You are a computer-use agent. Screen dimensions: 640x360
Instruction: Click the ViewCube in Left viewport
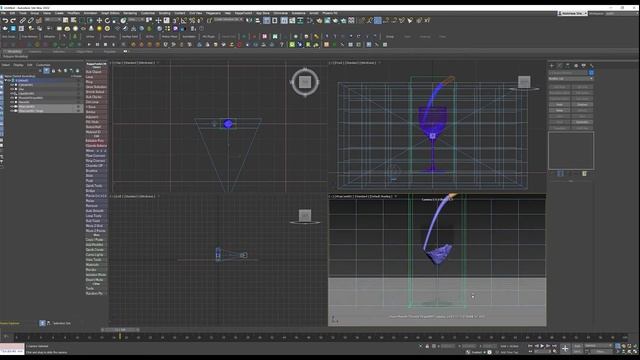tap(305, 215)
